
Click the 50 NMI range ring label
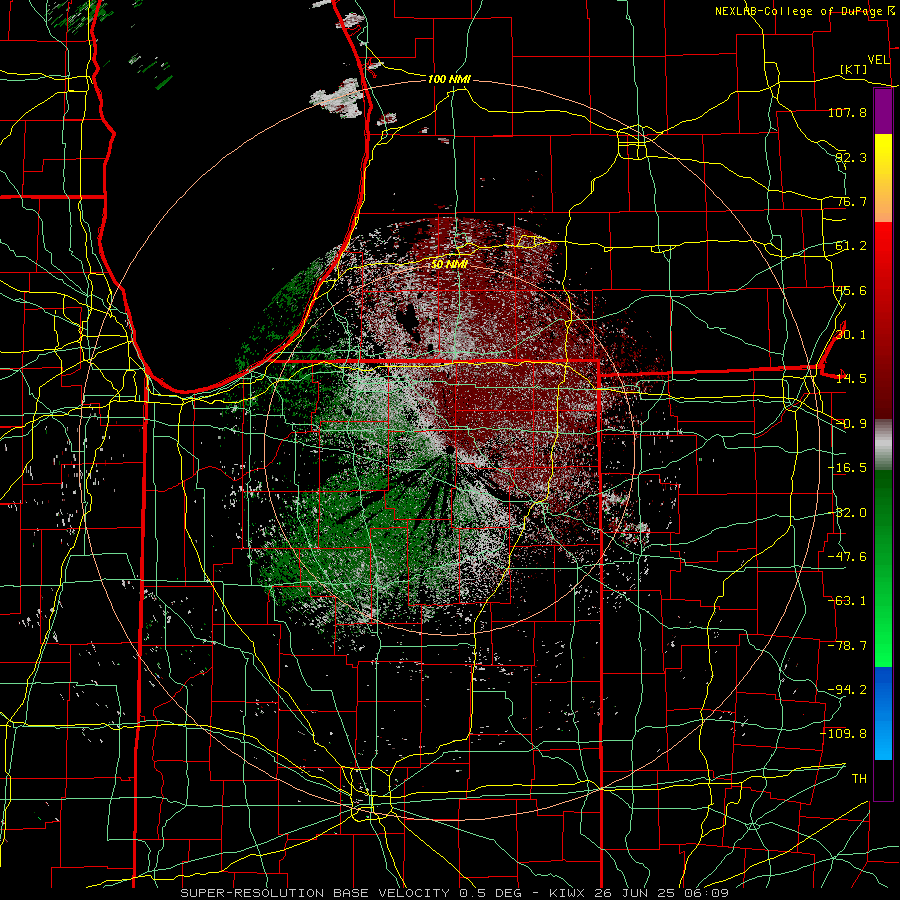coord(449,264)
